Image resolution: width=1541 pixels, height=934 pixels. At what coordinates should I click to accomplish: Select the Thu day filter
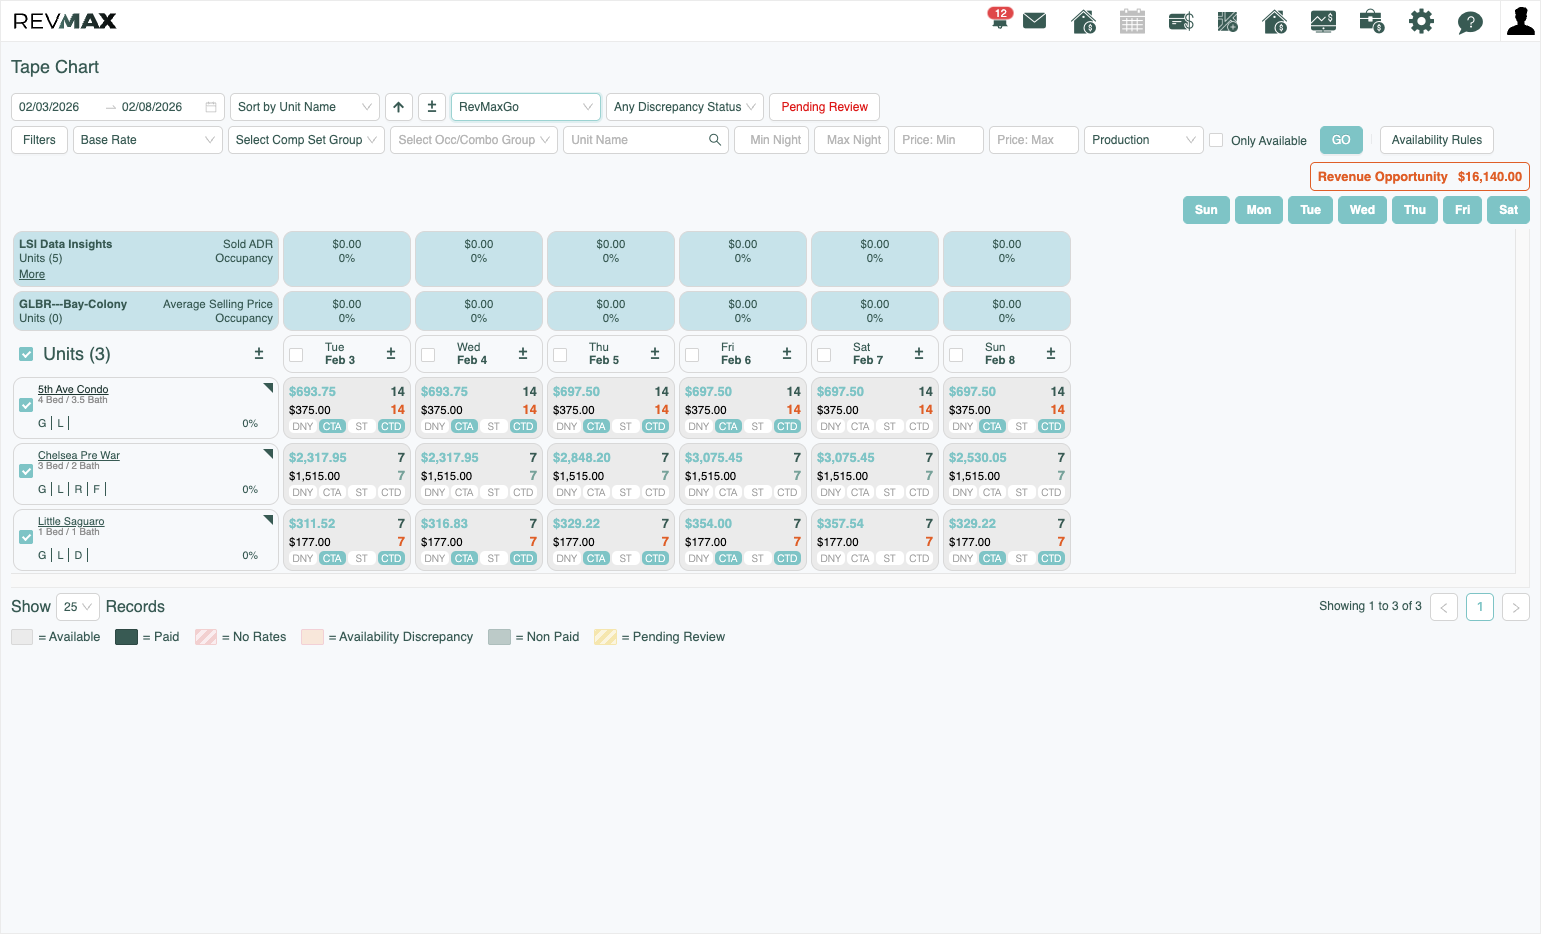coord(1415,210)
